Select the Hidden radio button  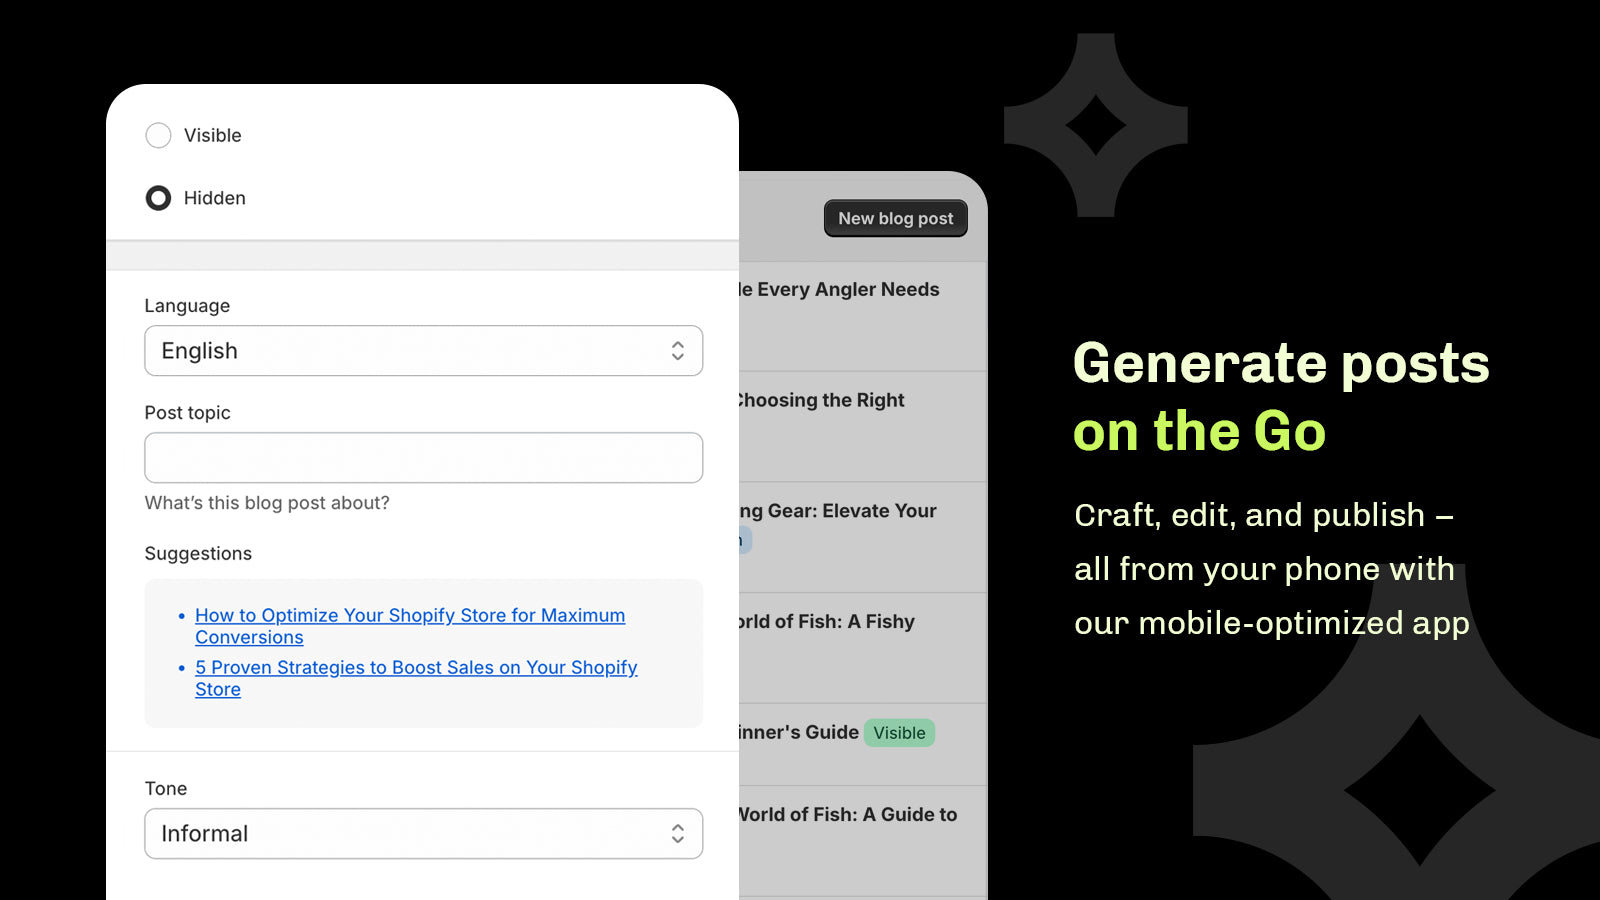point(158,198)
